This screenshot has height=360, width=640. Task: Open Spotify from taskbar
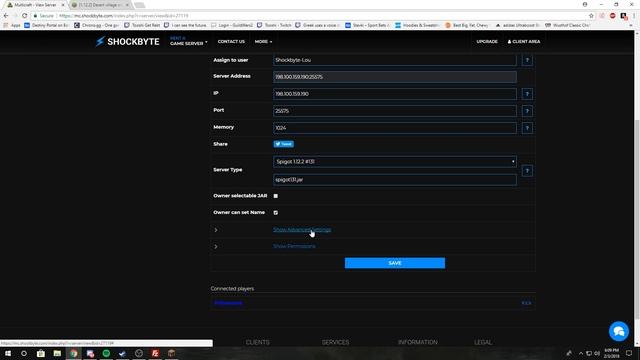[x=106, y=353]
